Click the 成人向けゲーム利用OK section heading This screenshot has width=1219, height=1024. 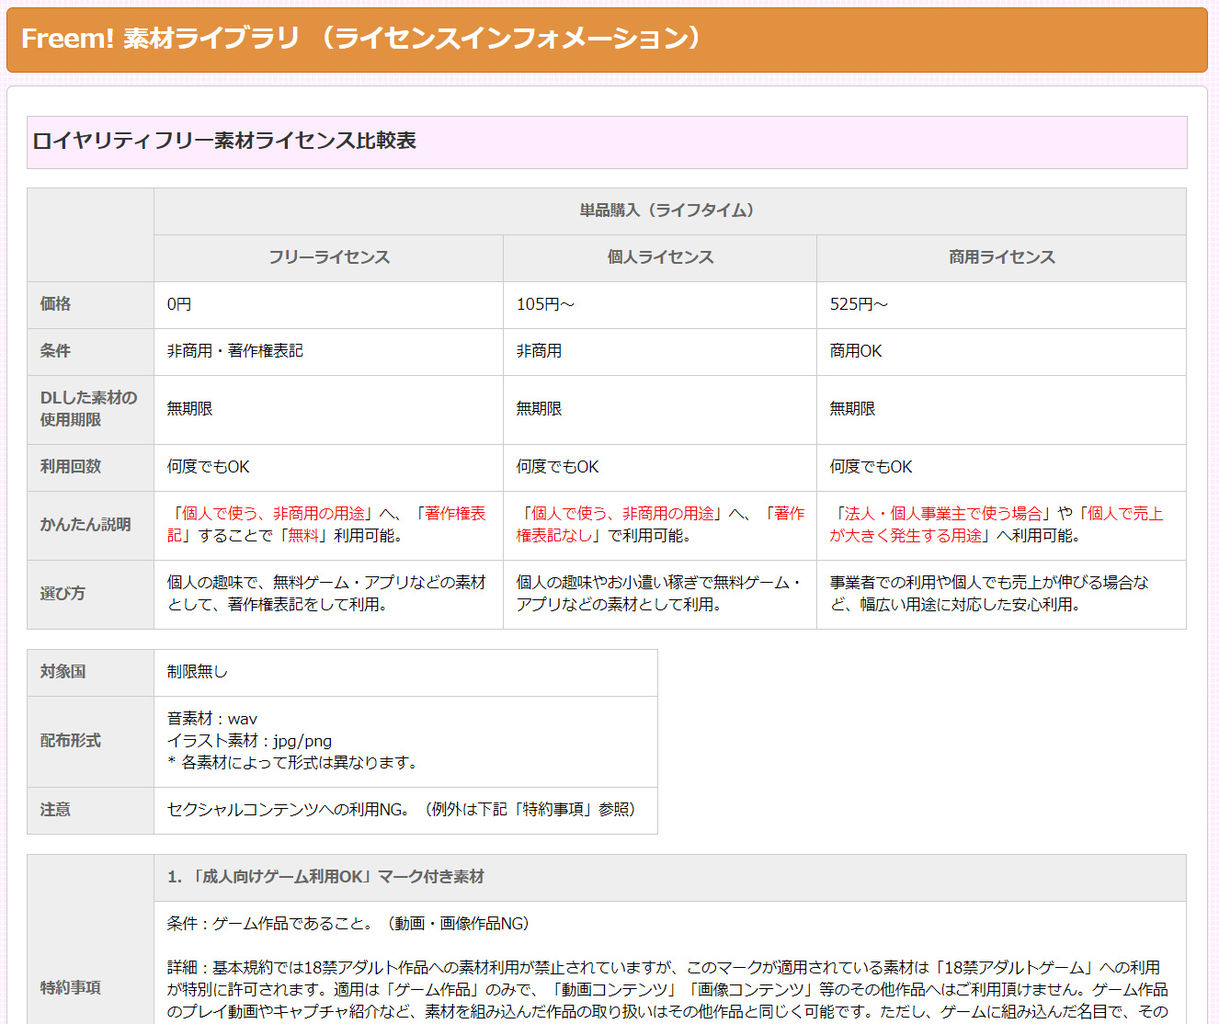point(670,878)
